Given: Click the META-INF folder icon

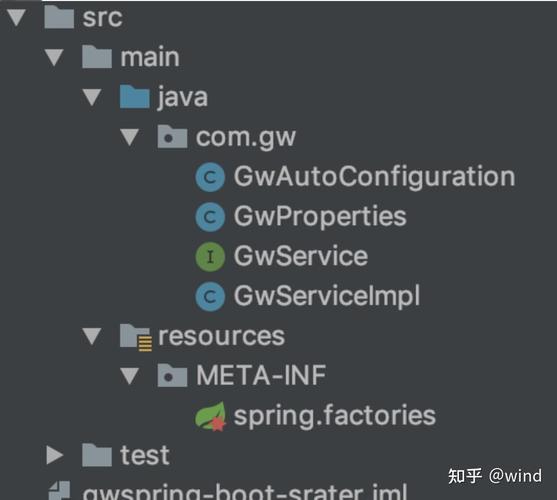Looking at the screenshot, I should [172, 375].
